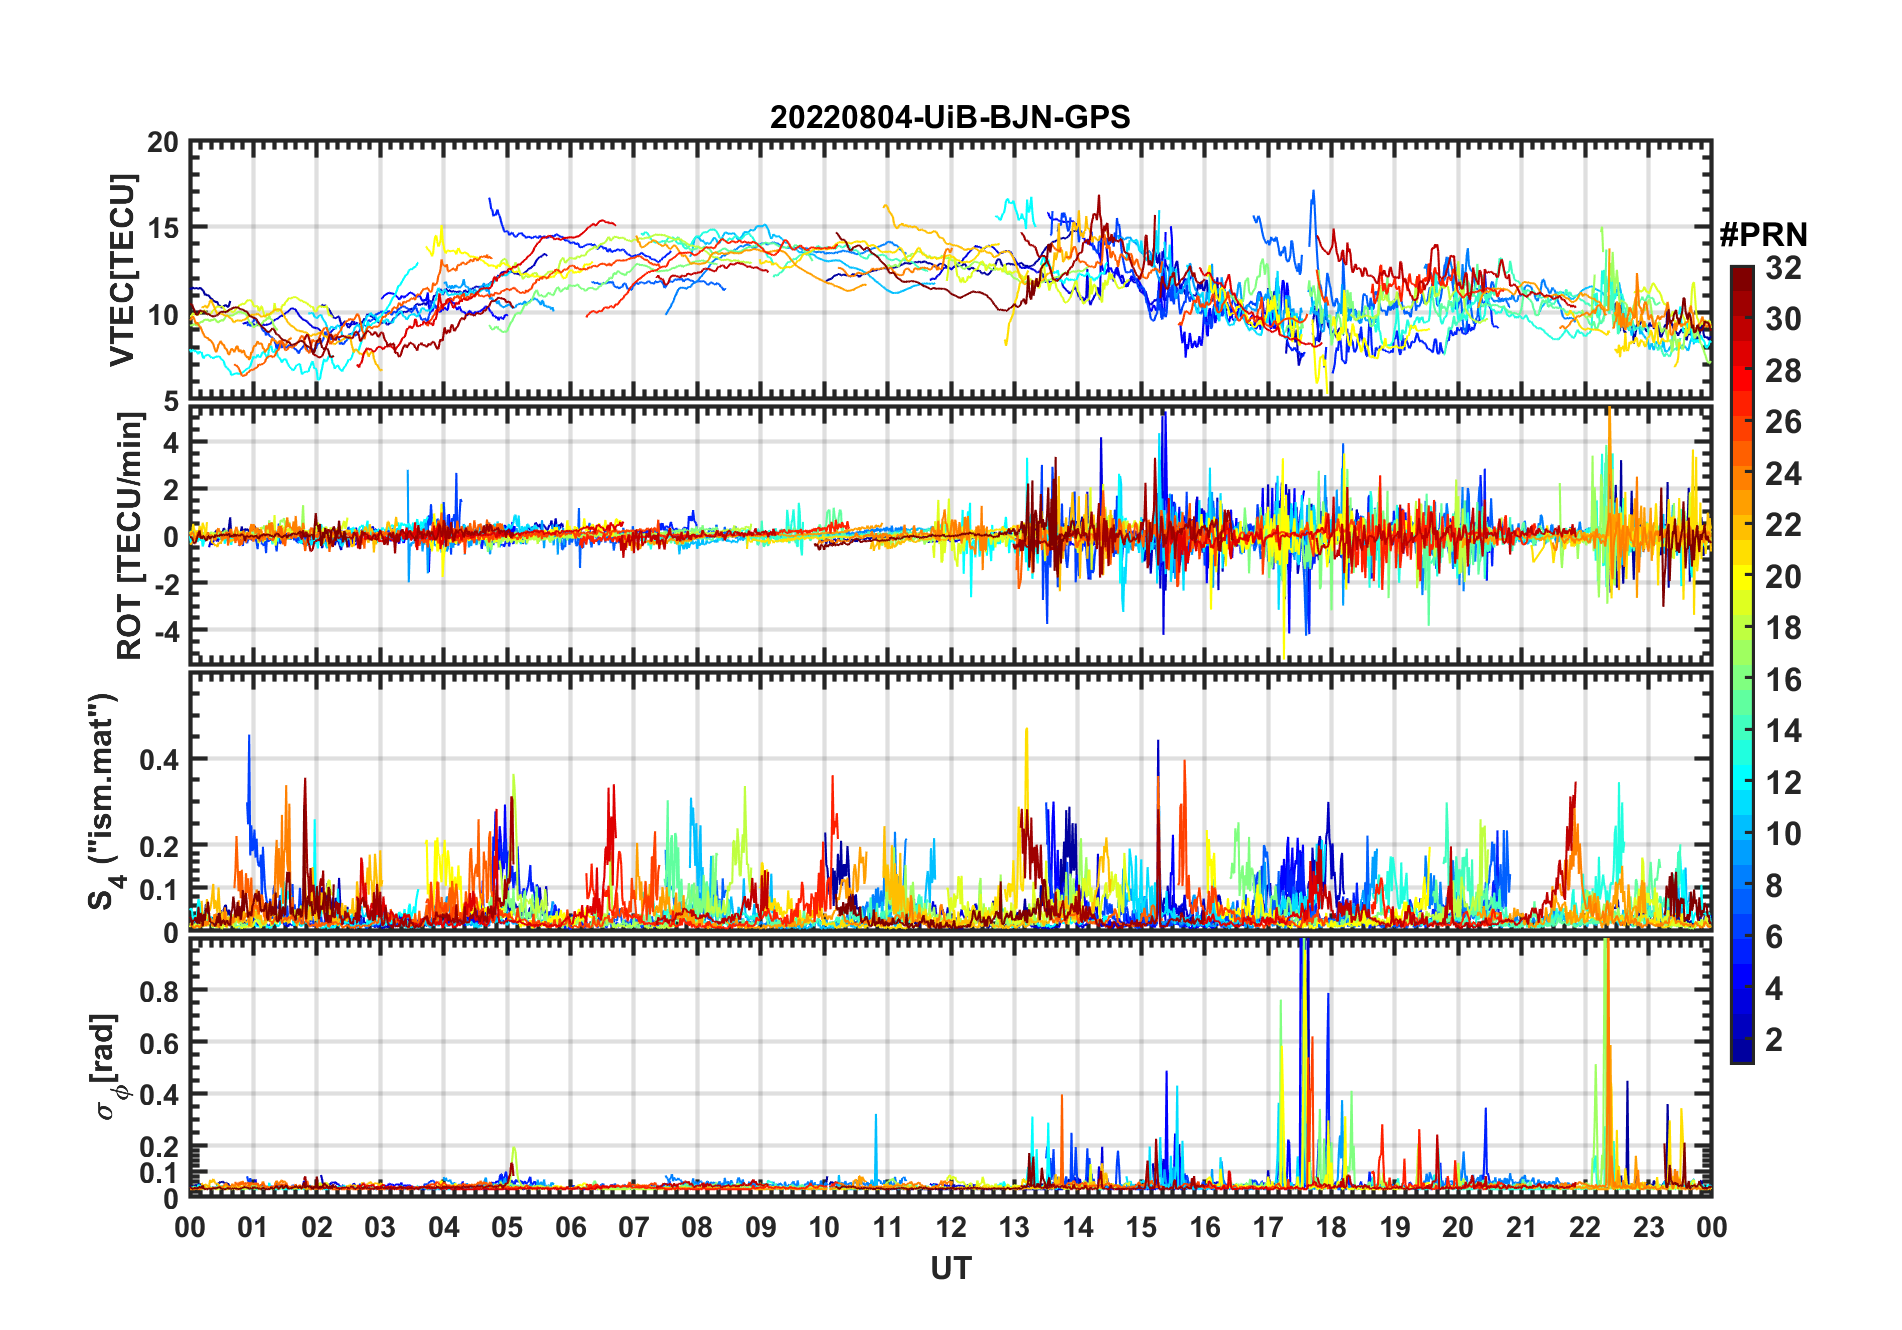Select the 21 tick label on UT axis
This screenshot has width=1902, height=1330.
point(1521,1227)
